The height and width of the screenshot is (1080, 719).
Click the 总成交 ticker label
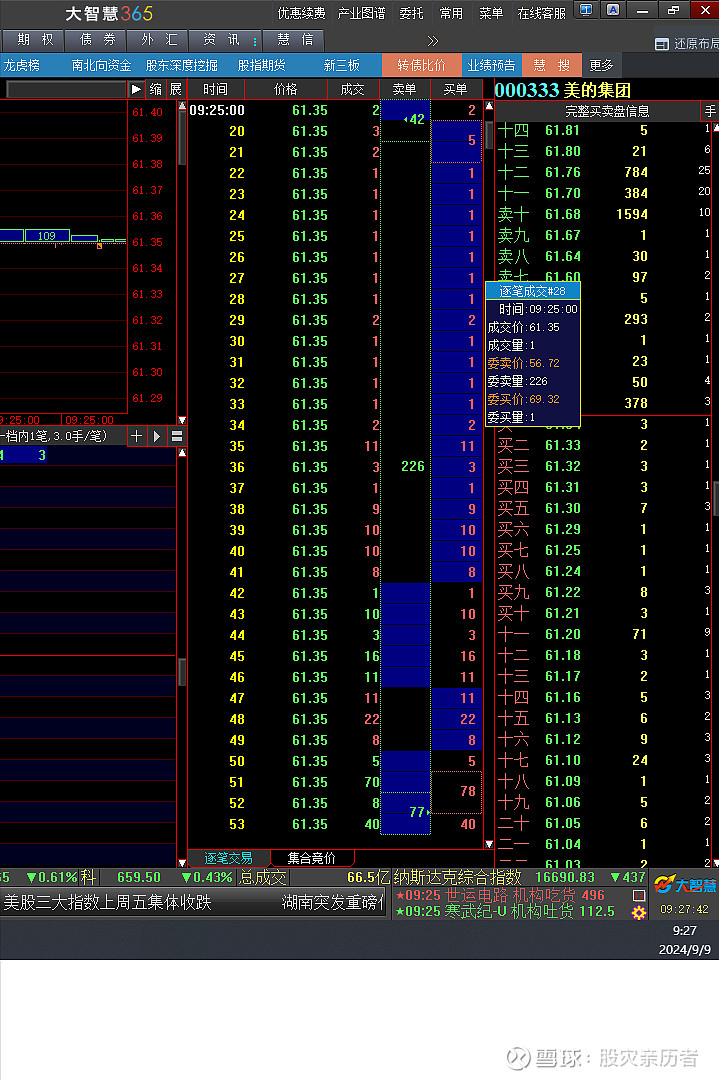262,878
